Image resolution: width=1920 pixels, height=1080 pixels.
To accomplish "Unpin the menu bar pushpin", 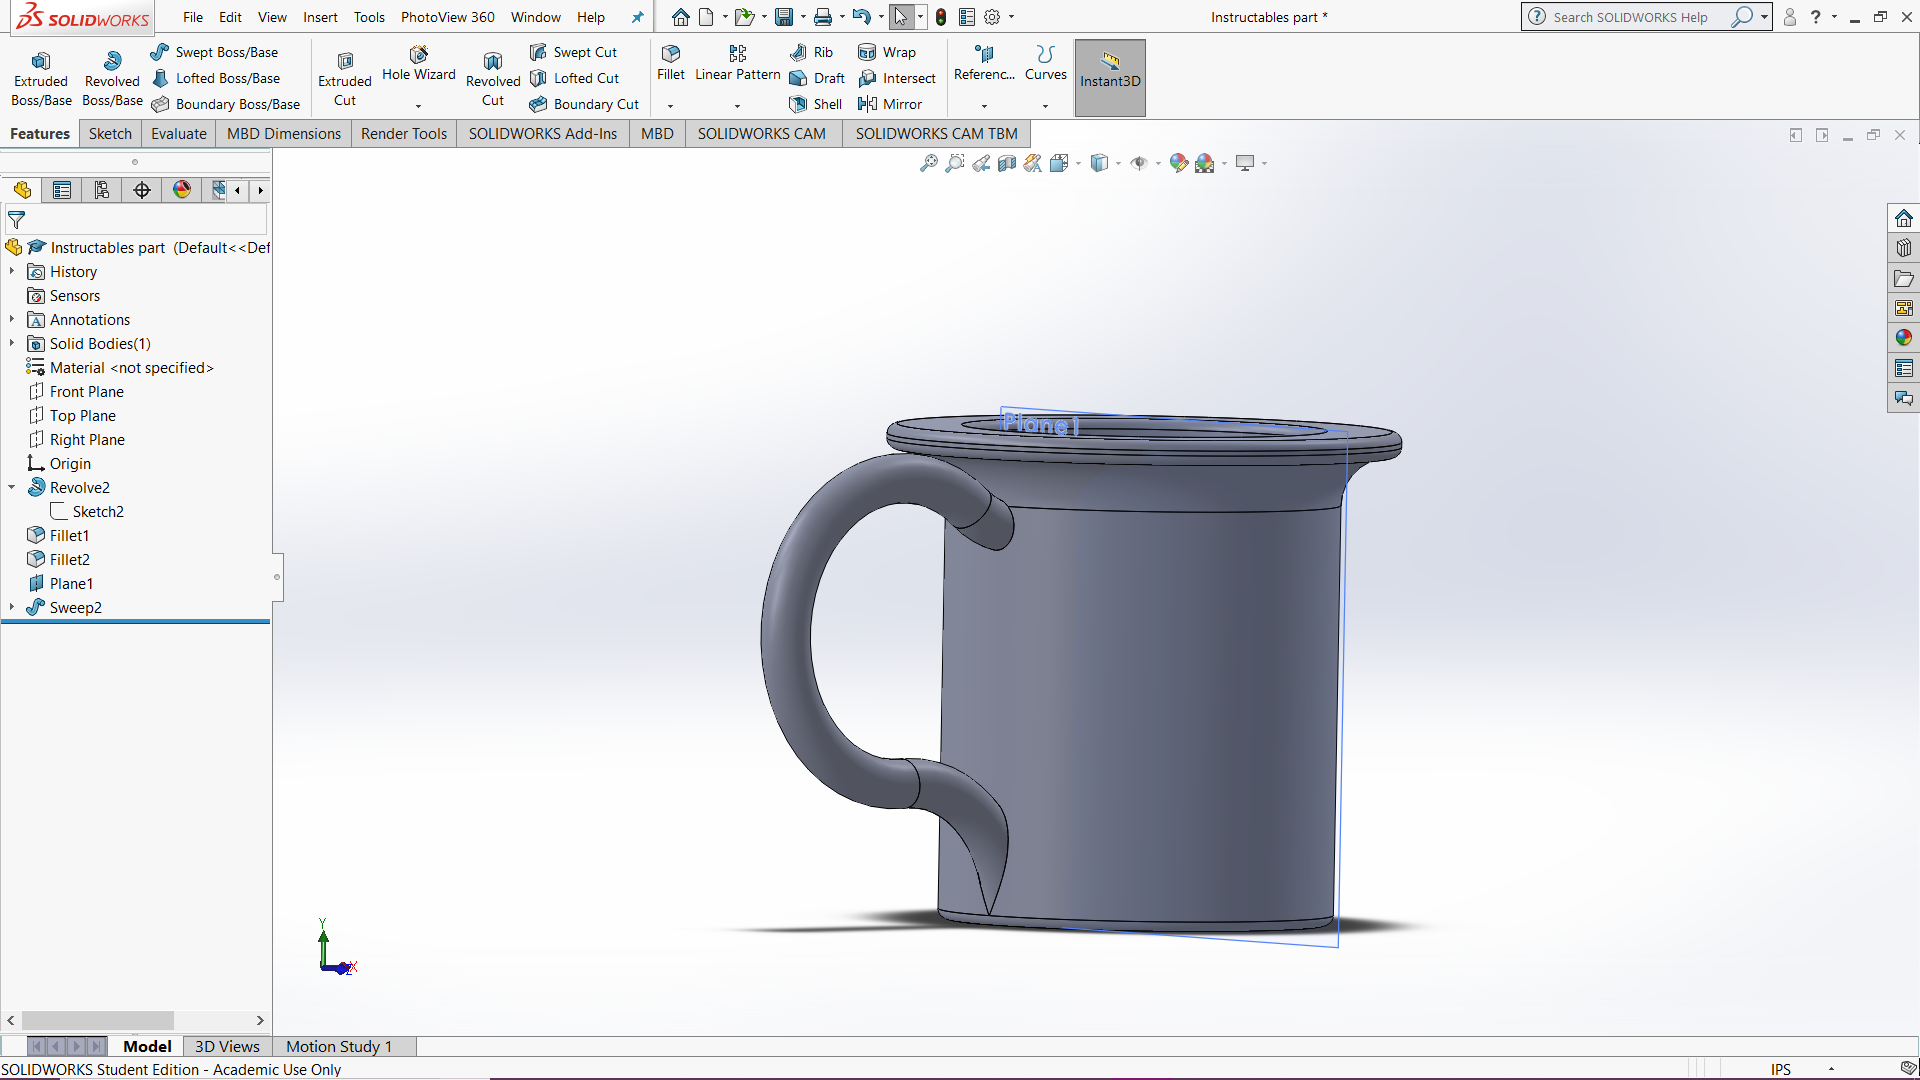I will 637,17.
